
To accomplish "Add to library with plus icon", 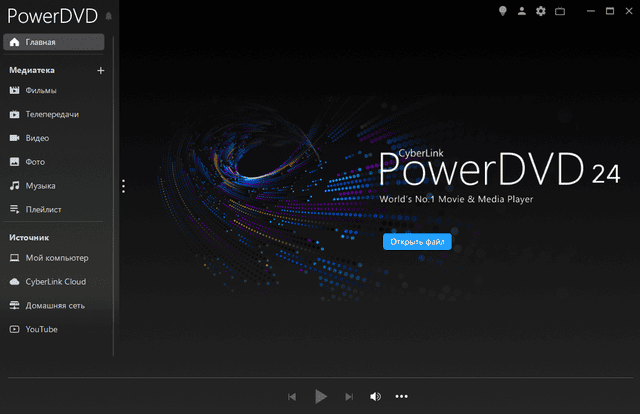I will [100, 71].
